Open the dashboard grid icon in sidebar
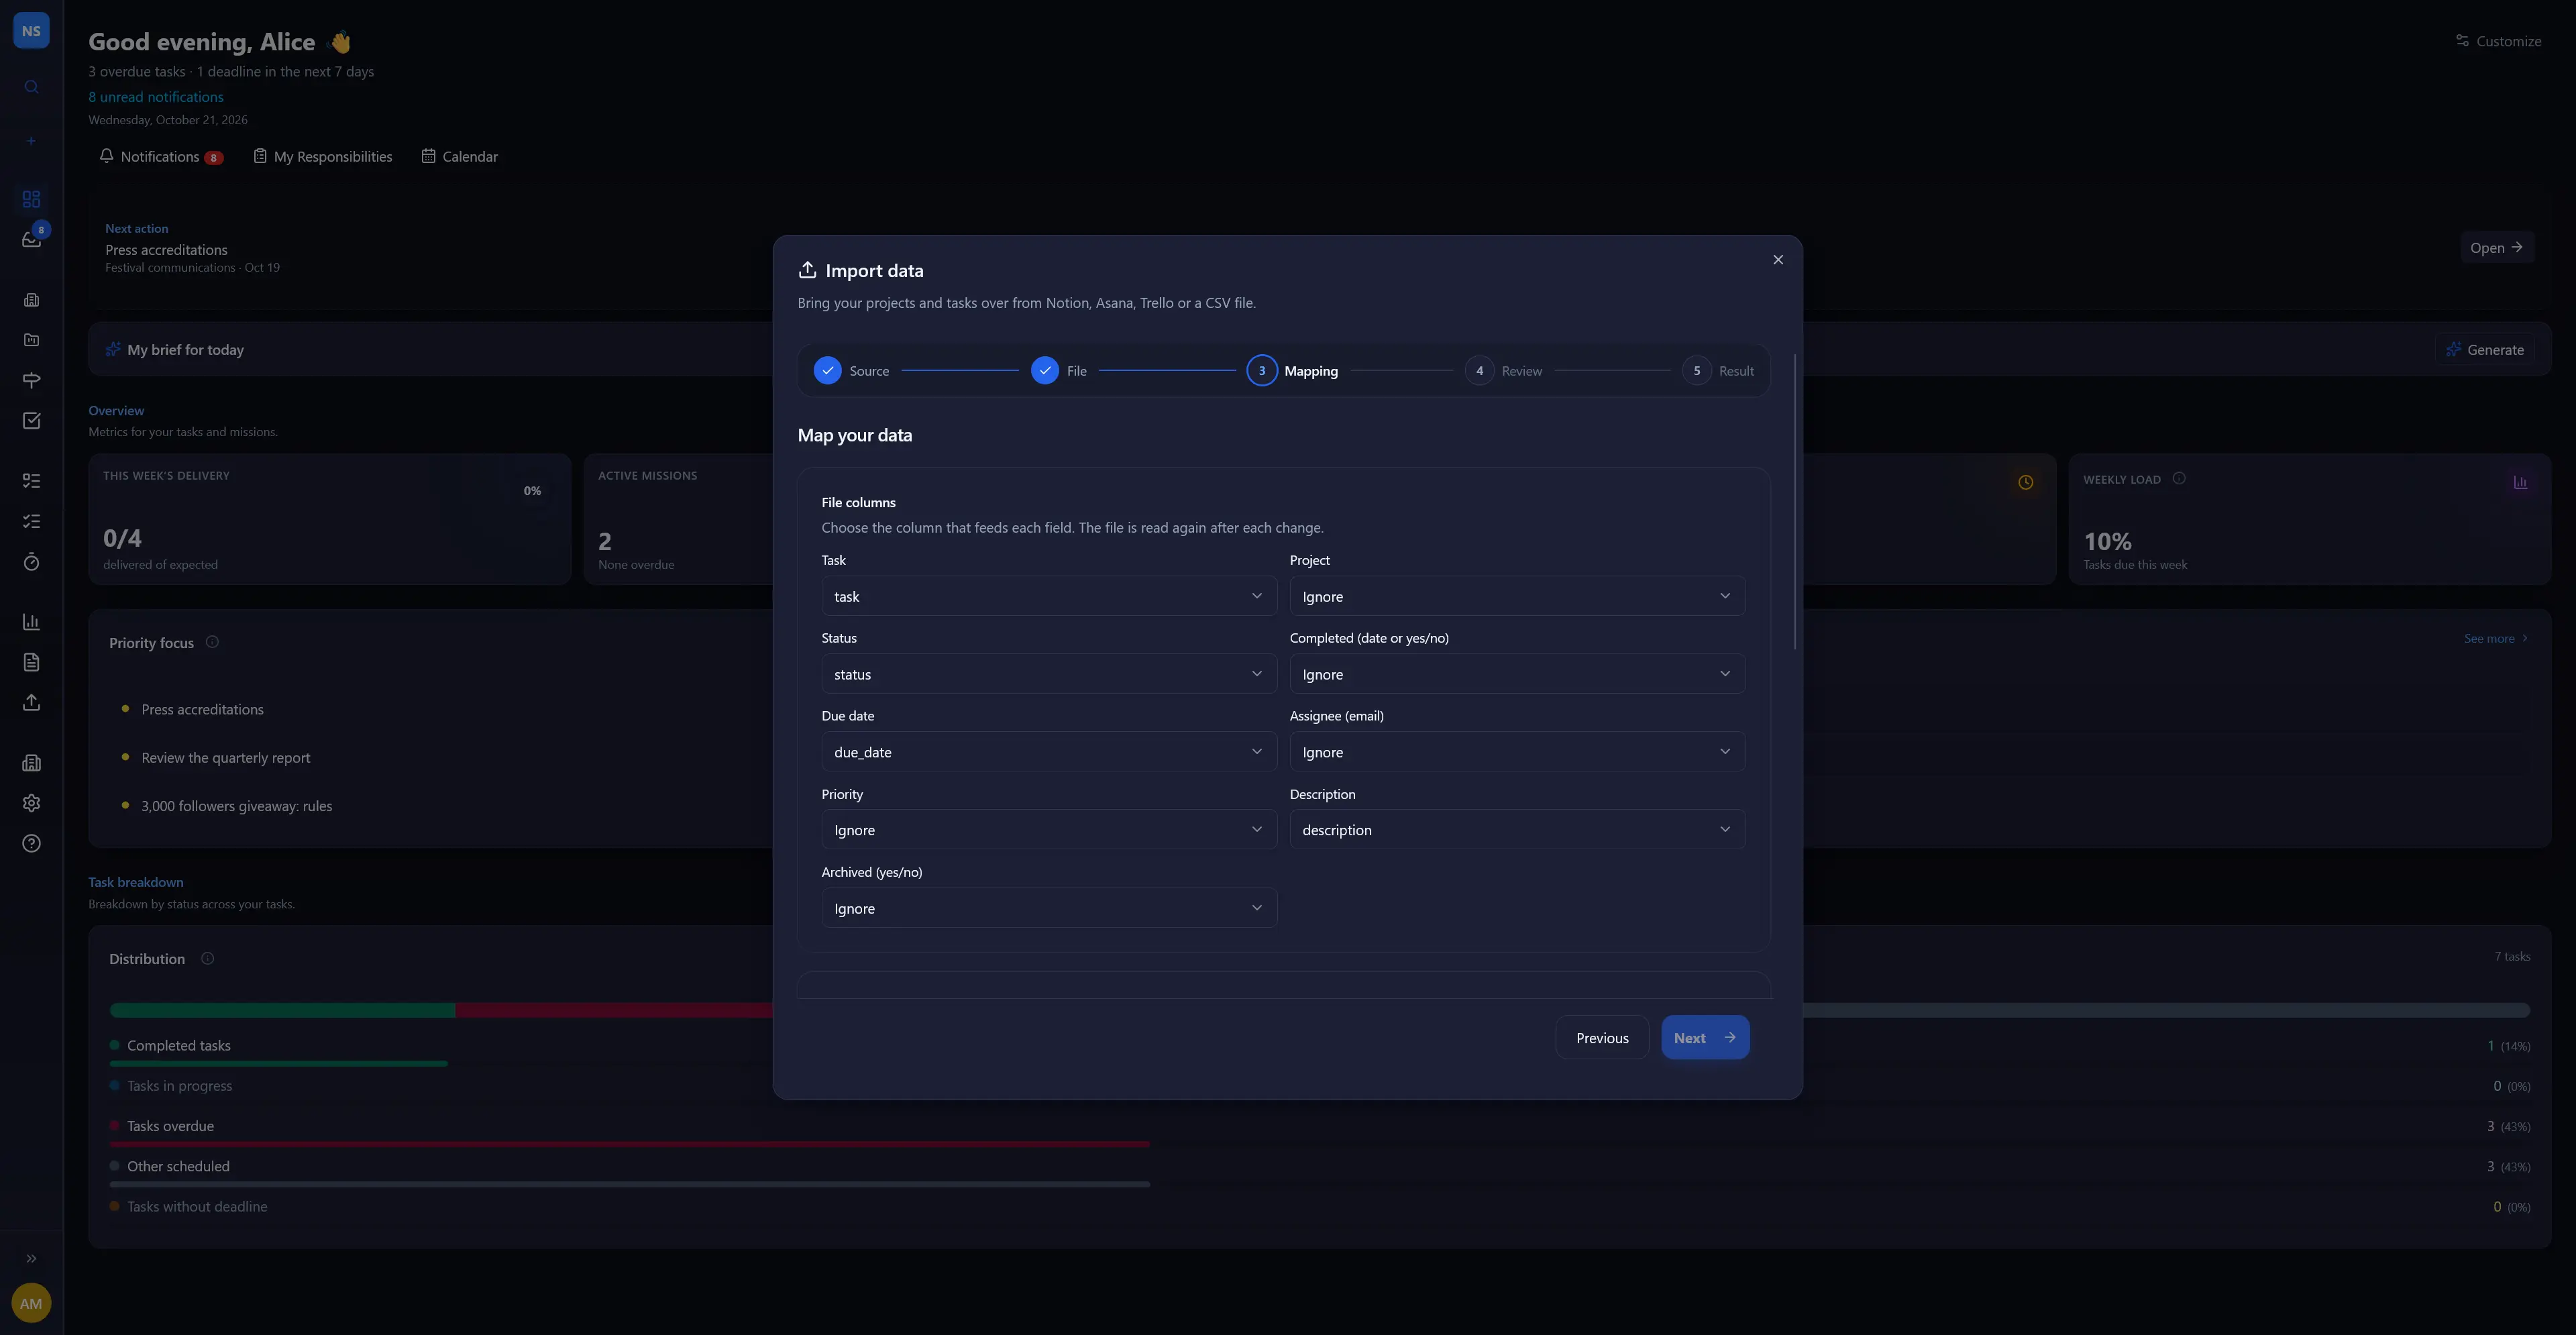Screen dimensions: 2576x1335 31,199
